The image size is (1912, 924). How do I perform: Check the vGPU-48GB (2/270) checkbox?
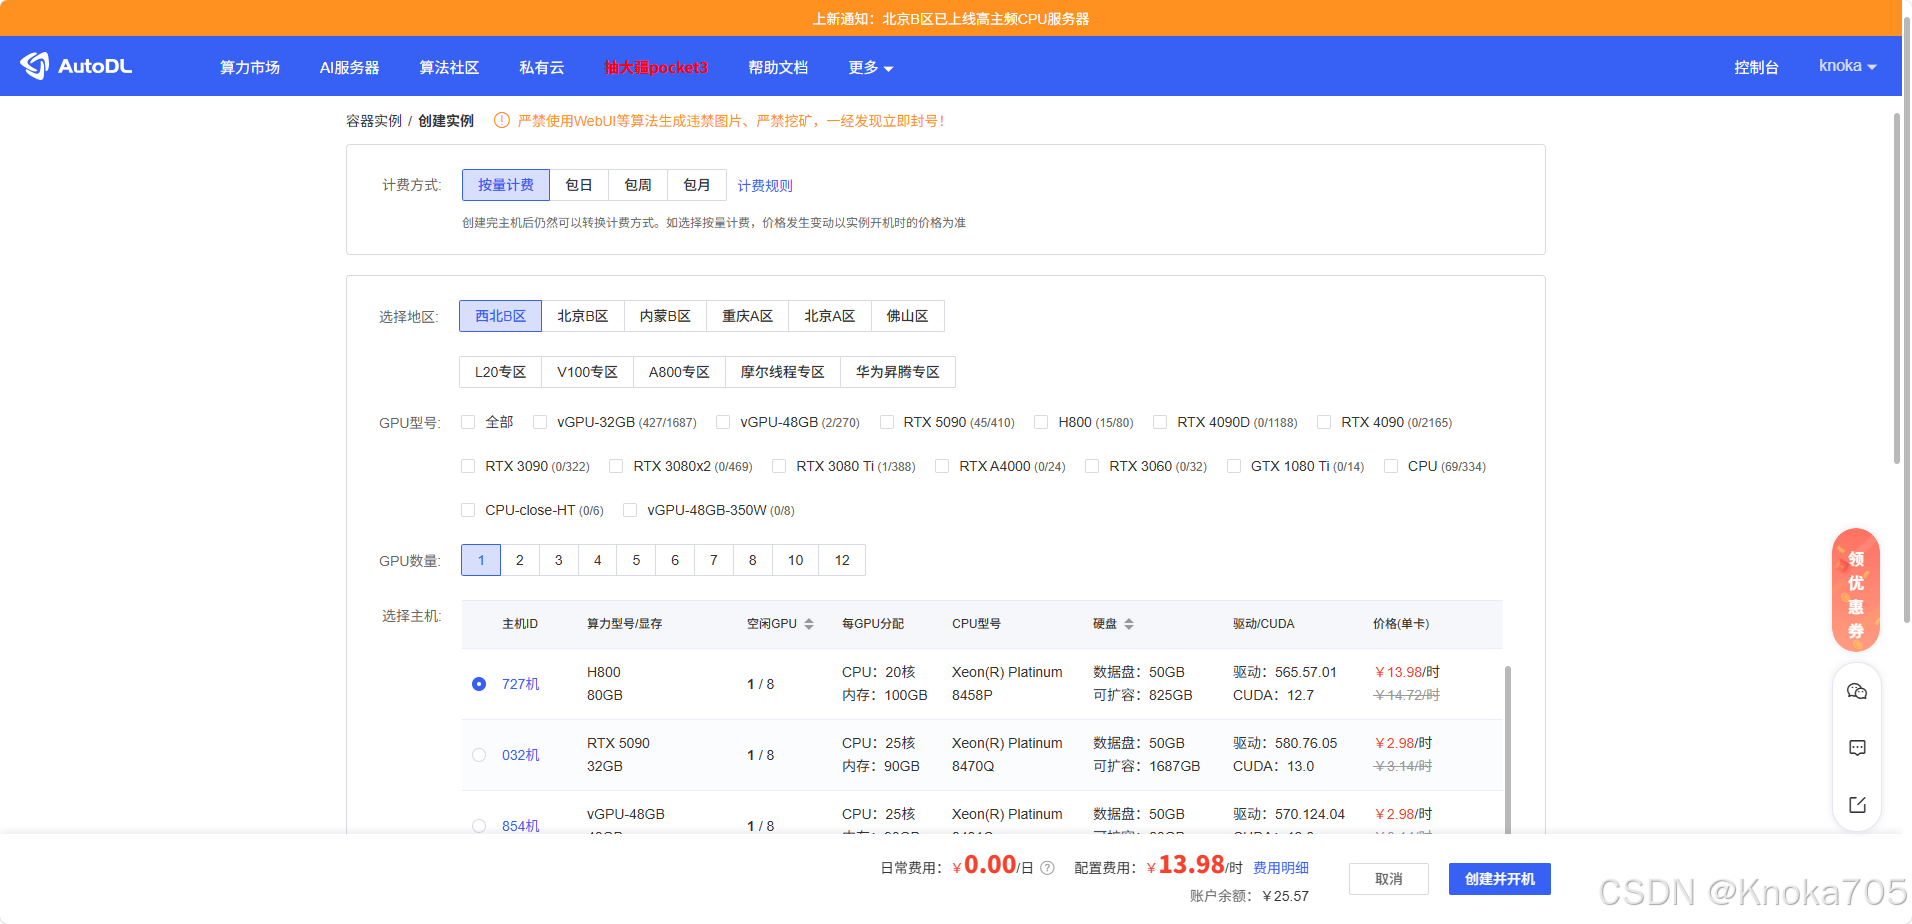point(723,422)
